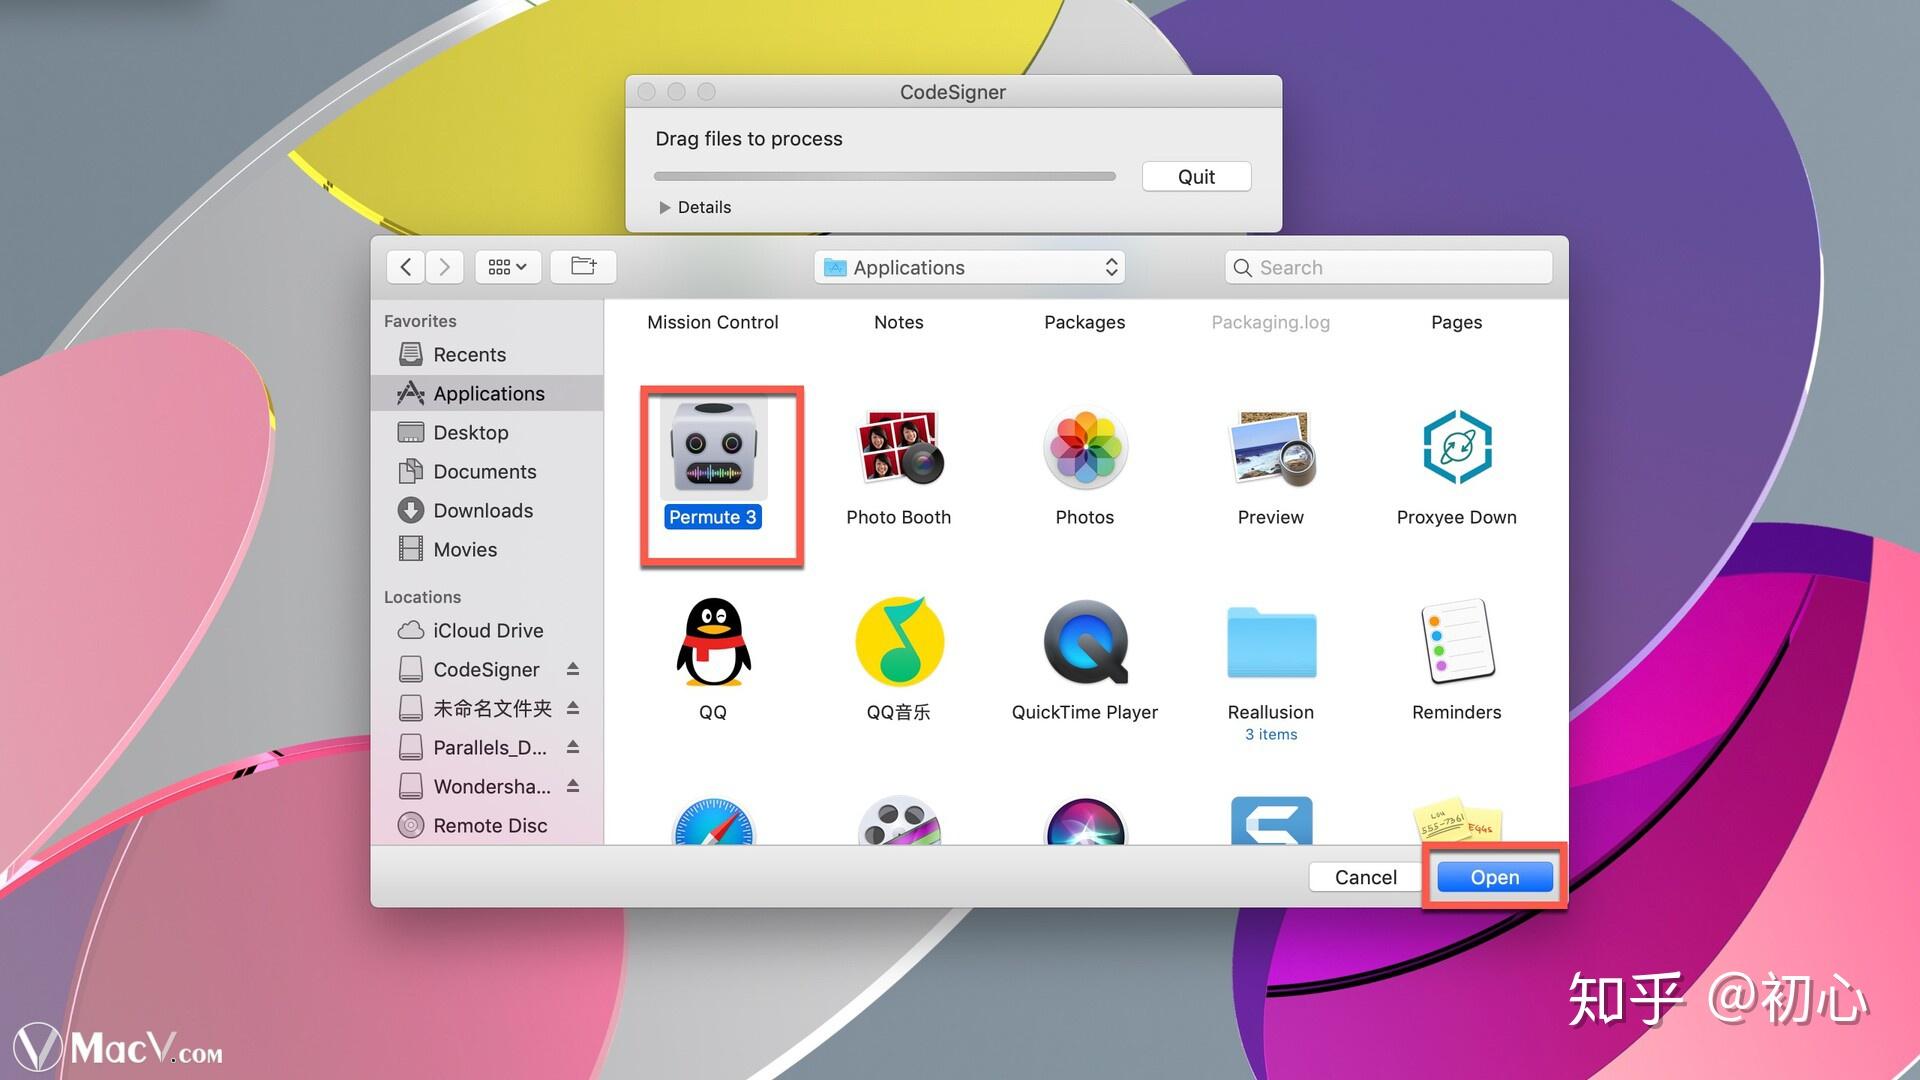This screenshot has width=1920, height=1080.
Task: Open iCloud Drive location in sidebar
Action: click(487, 630)
